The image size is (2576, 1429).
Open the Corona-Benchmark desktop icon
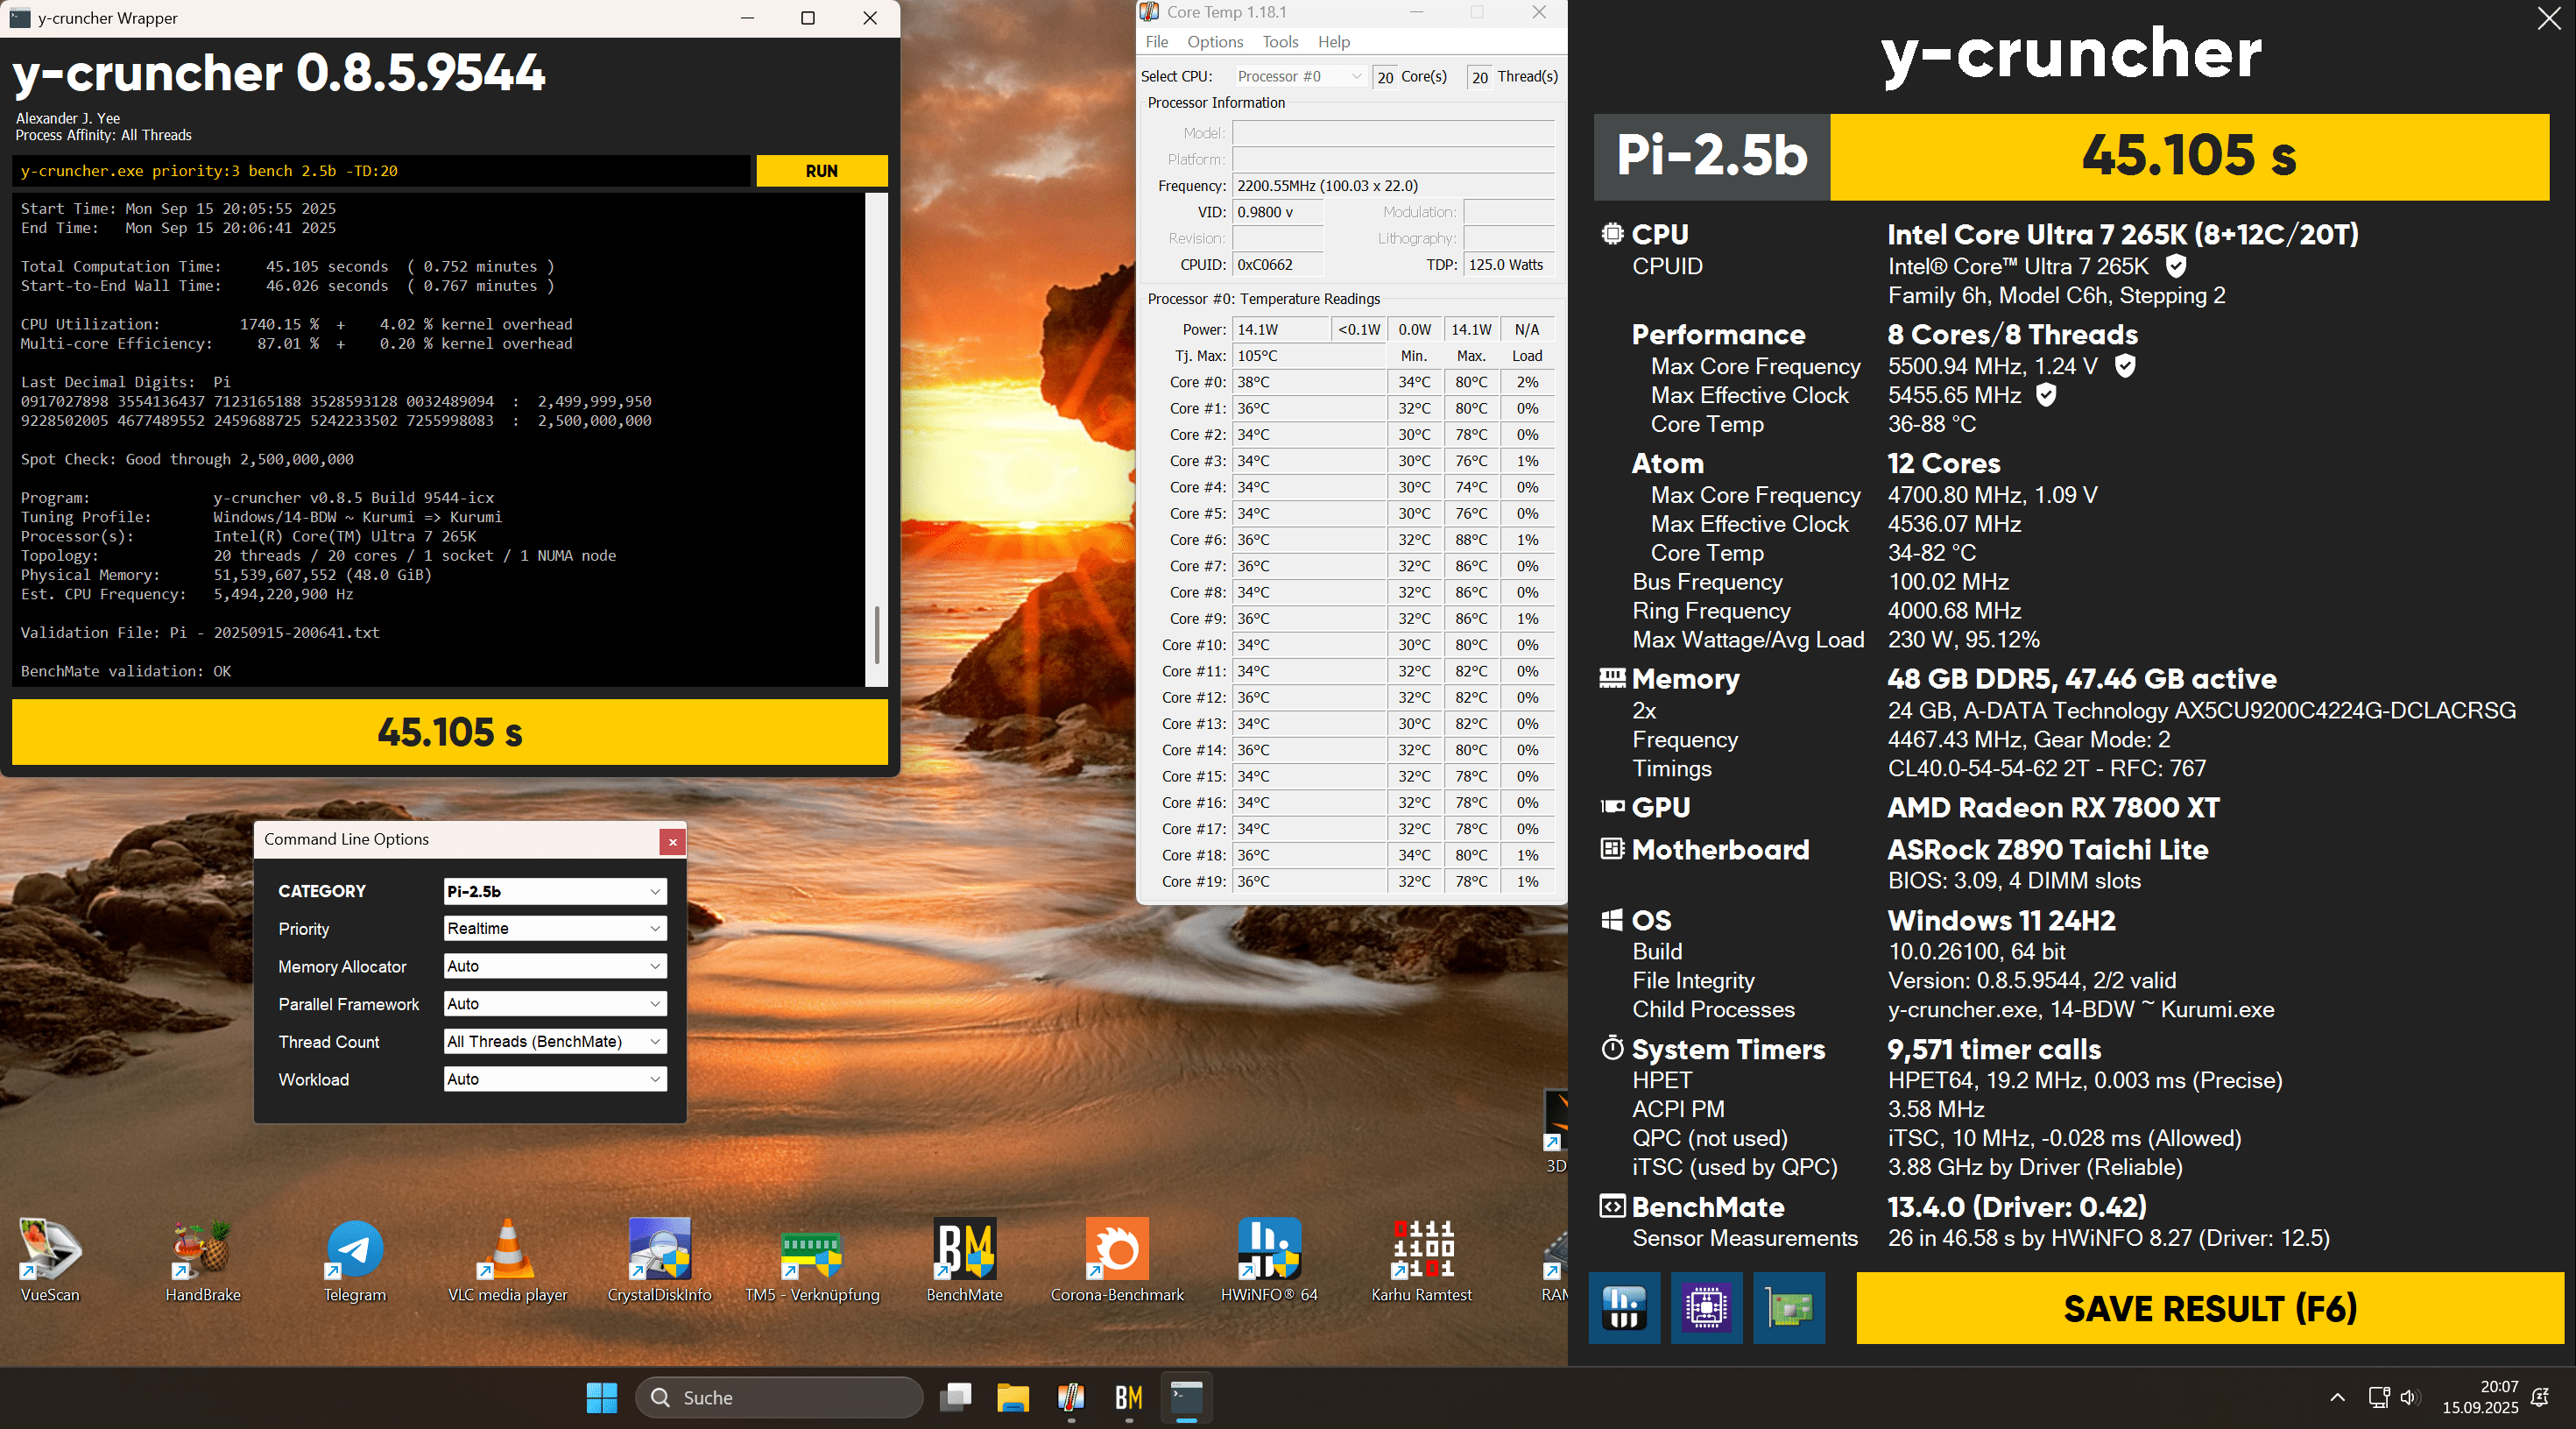click(x=1116, y=1250)
